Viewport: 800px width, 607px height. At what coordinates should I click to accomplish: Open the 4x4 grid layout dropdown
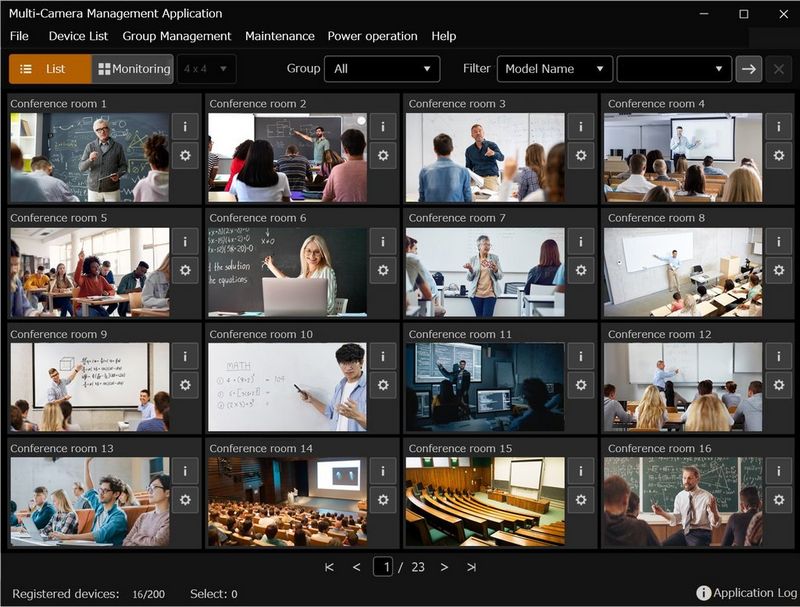[207, 69]
